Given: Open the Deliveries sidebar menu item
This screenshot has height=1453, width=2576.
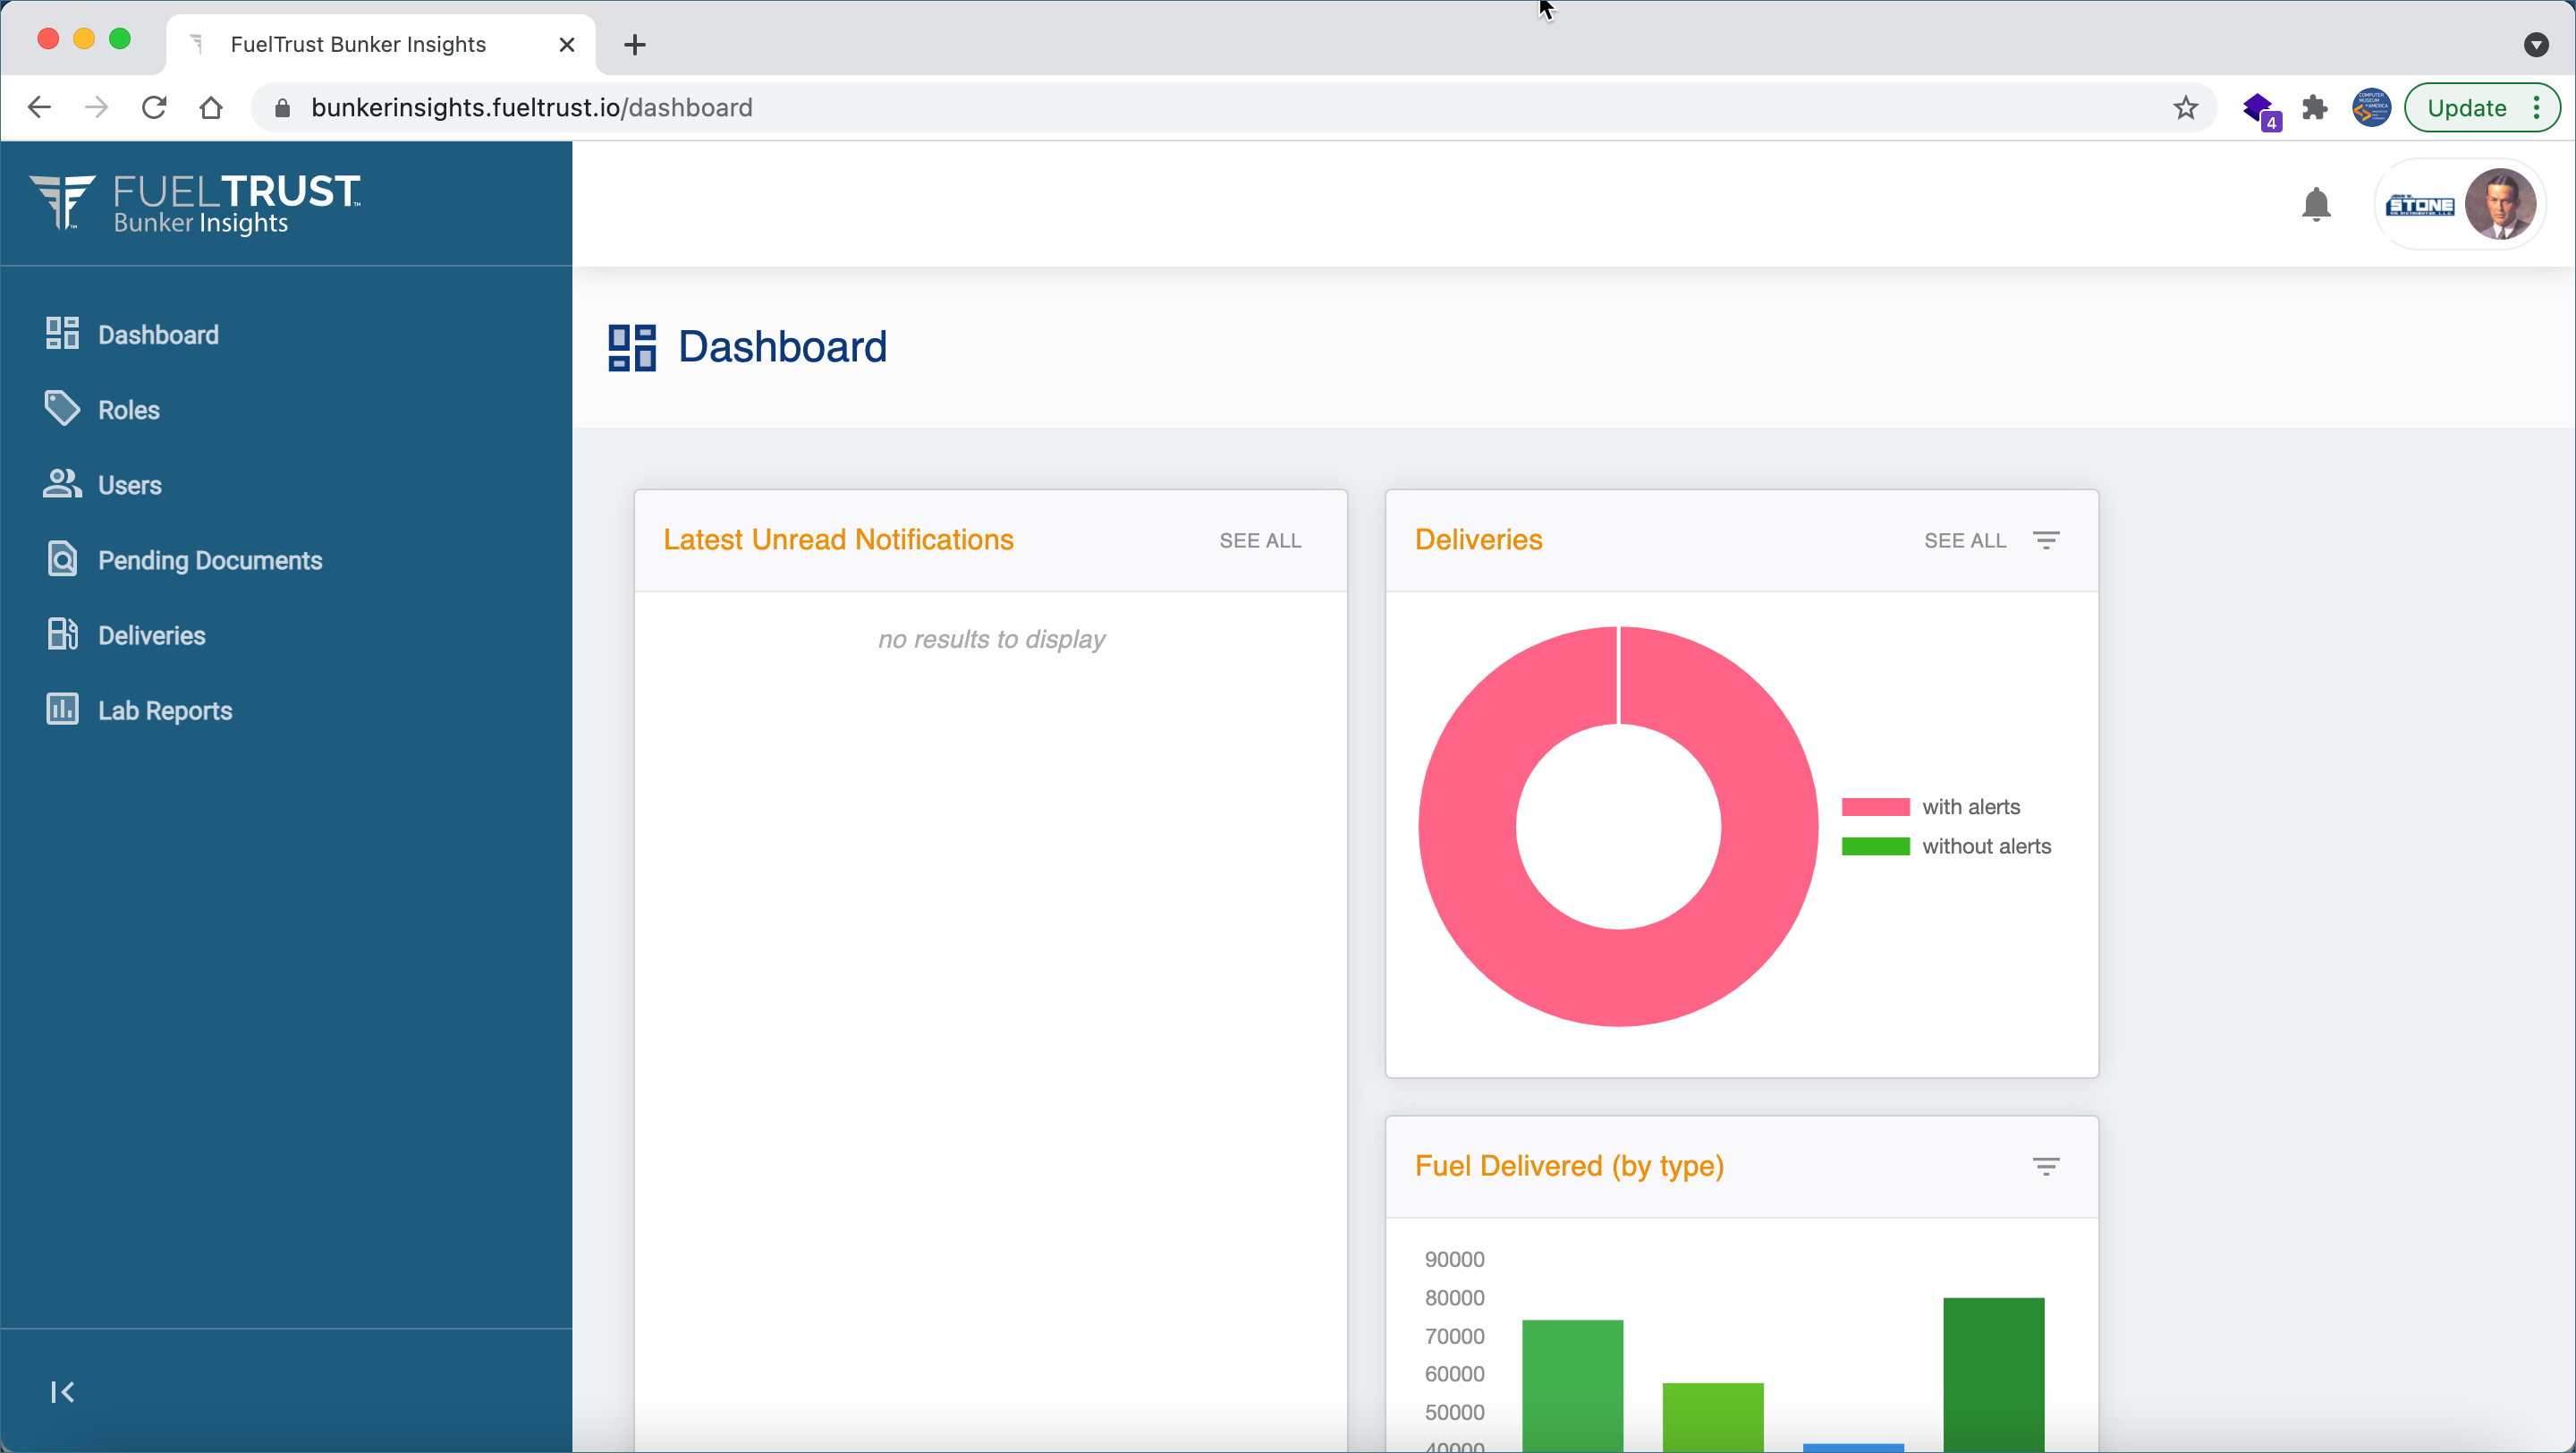Looking at the screenshot, I should pos(151,635).
